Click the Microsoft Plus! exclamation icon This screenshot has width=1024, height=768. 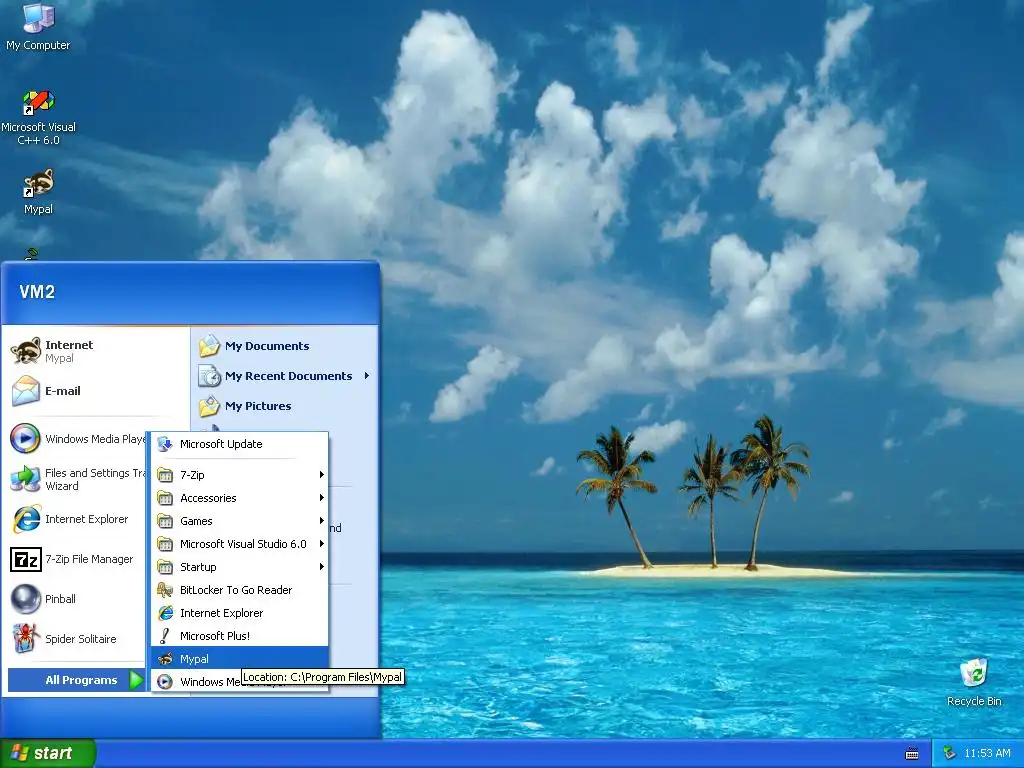click(165, 635)
